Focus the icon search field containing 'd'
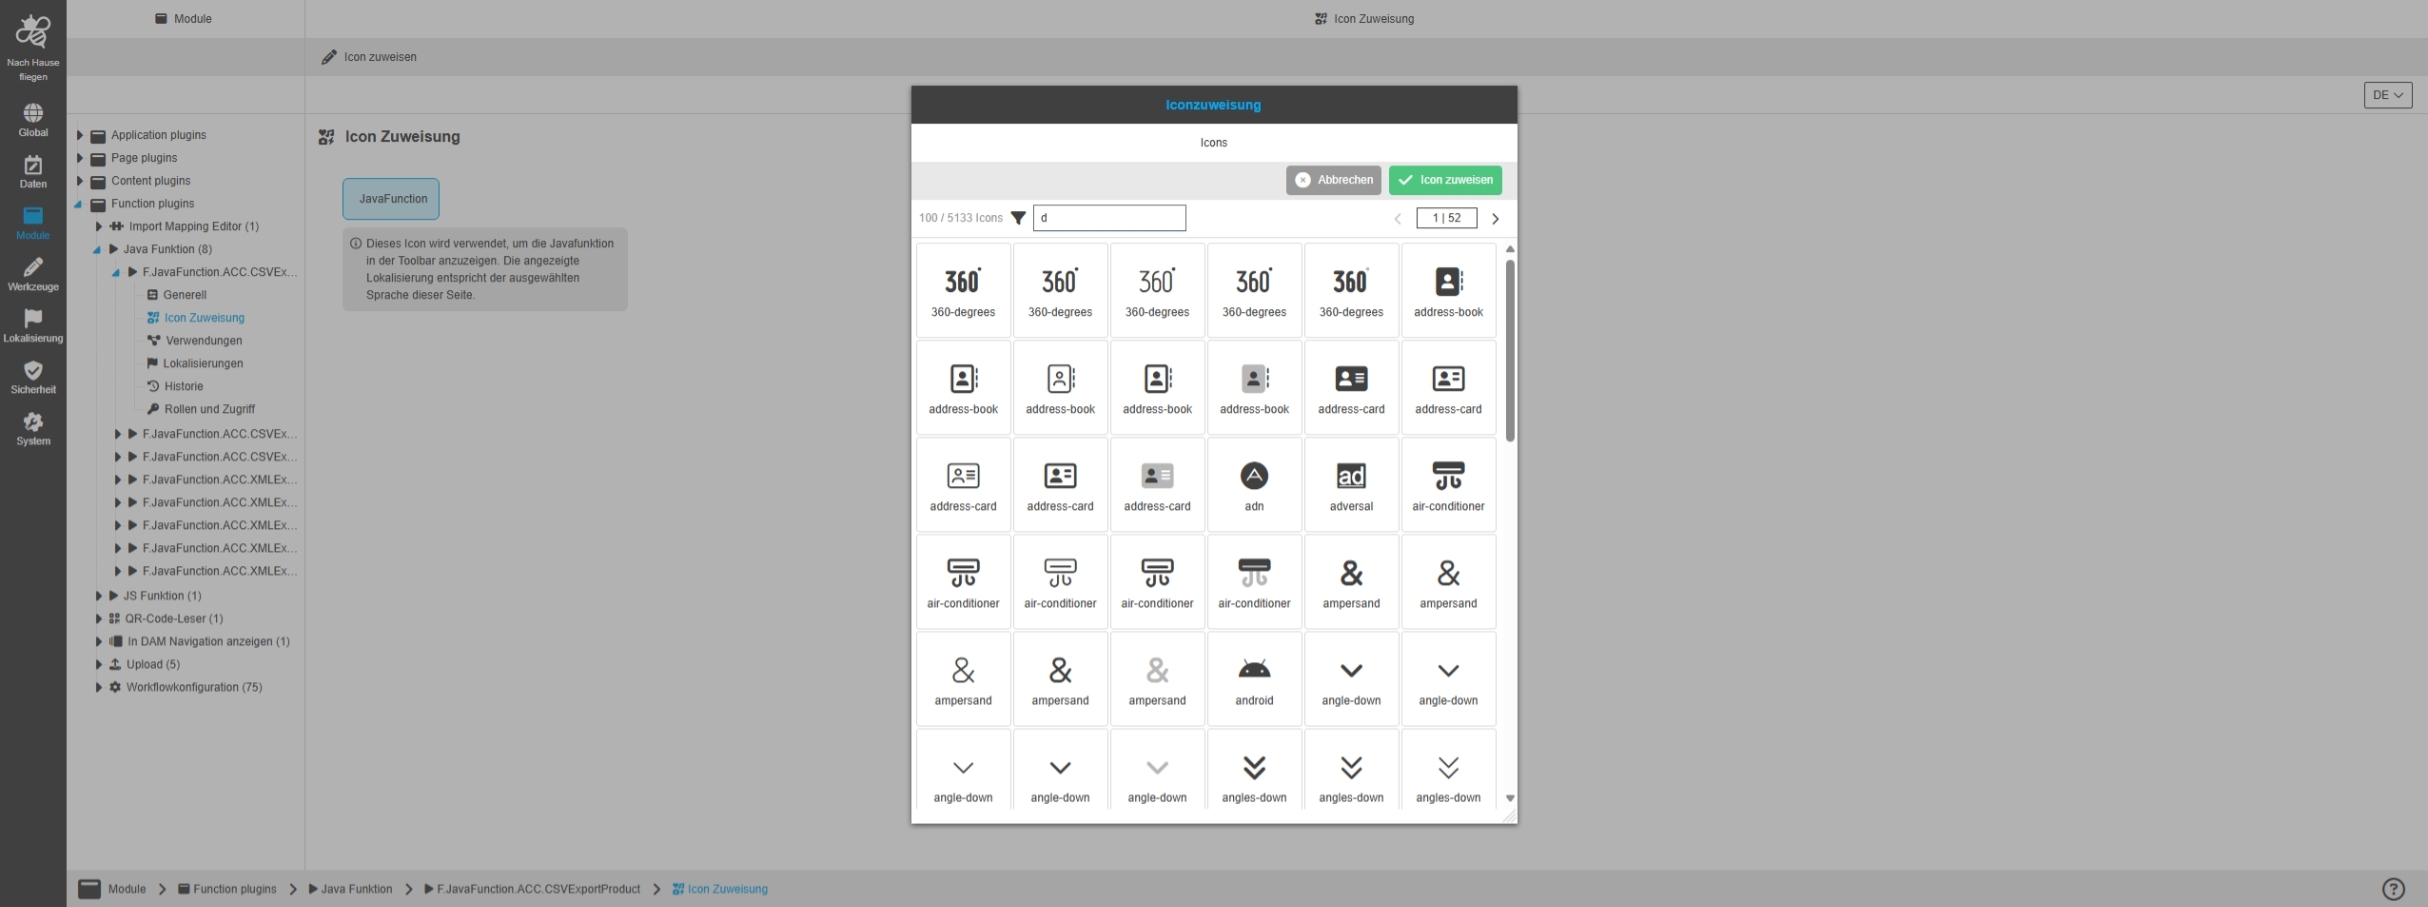The height and width of the screenshot is (907, 2428). click(1109, 218)
